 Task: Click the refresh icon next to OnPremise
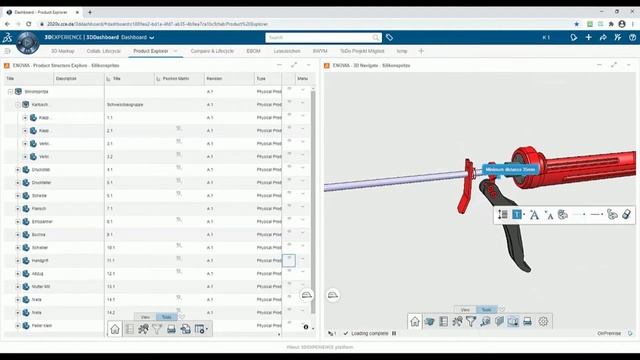630,333
